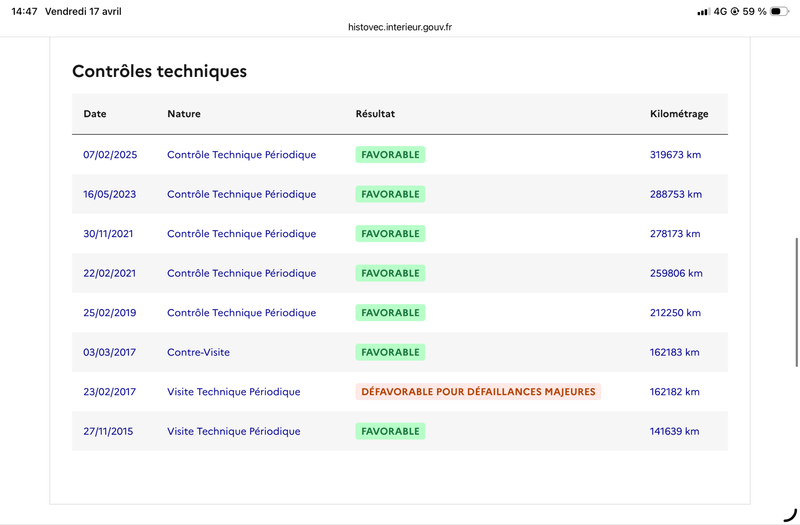
Task: Select the Date column header
Action: (95, 114)
